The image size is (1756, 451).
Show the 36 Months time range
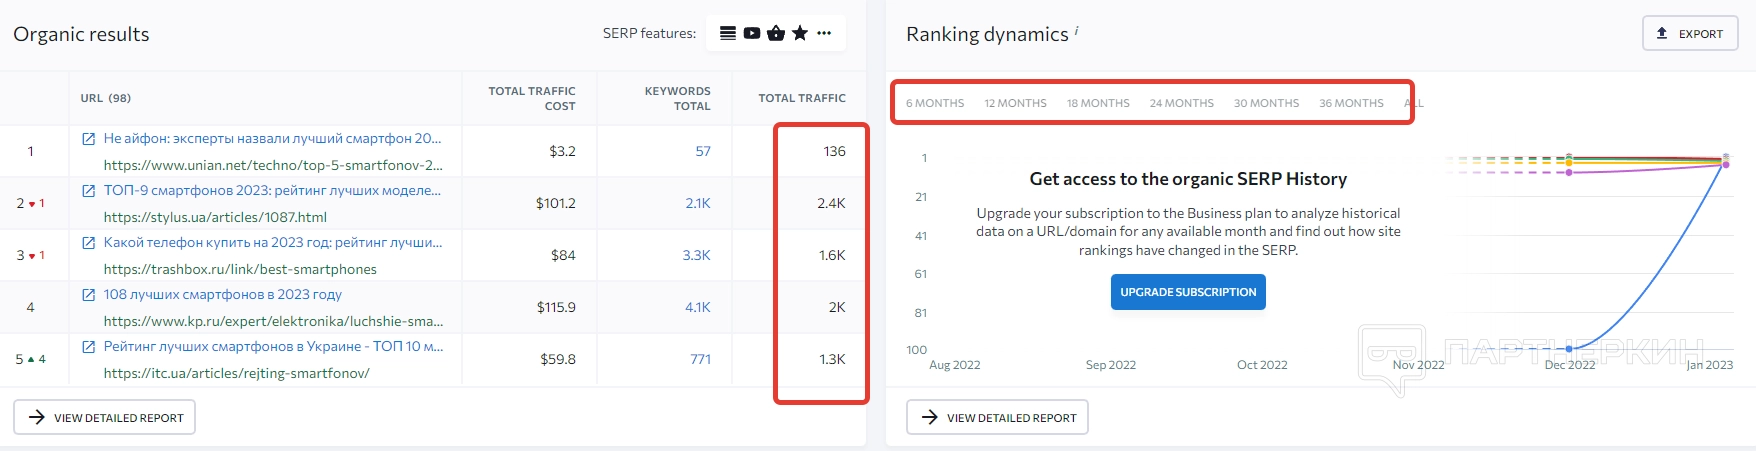coord(1351,103)
